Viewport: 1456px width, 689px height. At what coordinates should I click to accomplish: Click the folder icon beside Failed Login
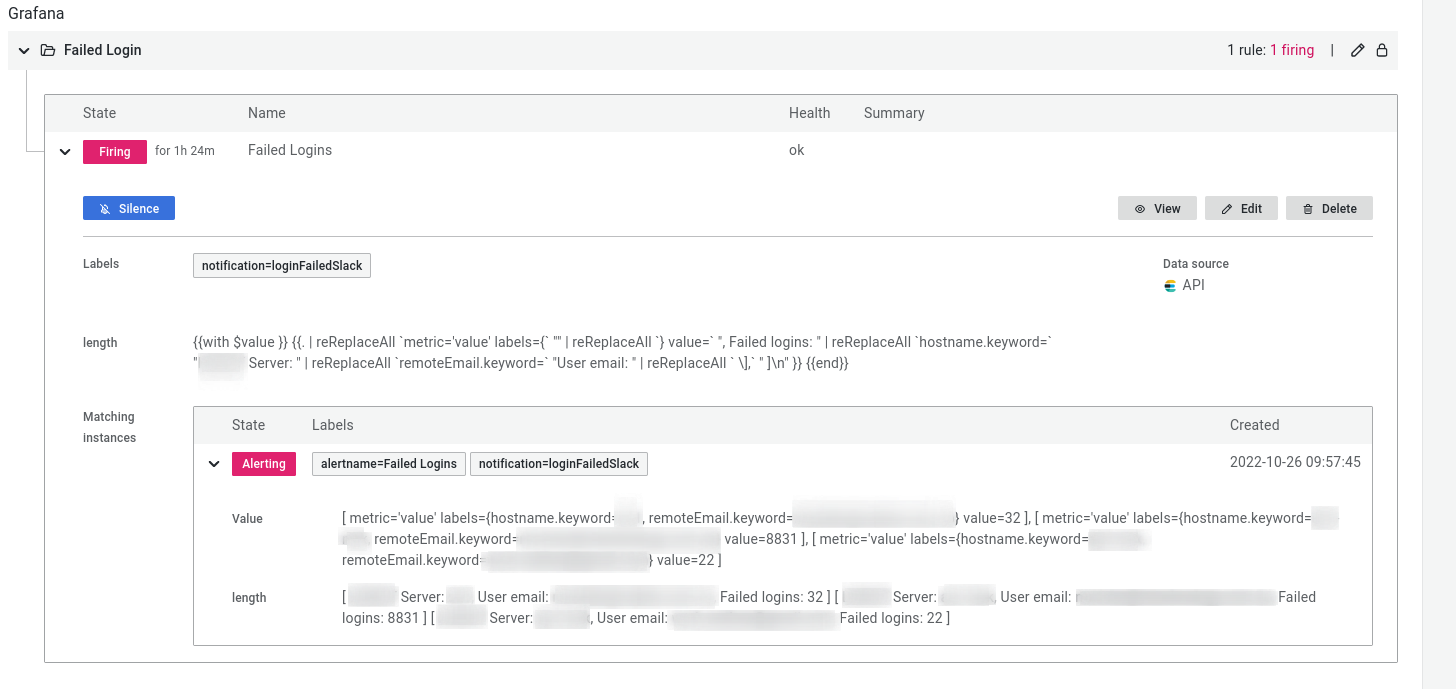pyautogui.click(x=47, y=50)
